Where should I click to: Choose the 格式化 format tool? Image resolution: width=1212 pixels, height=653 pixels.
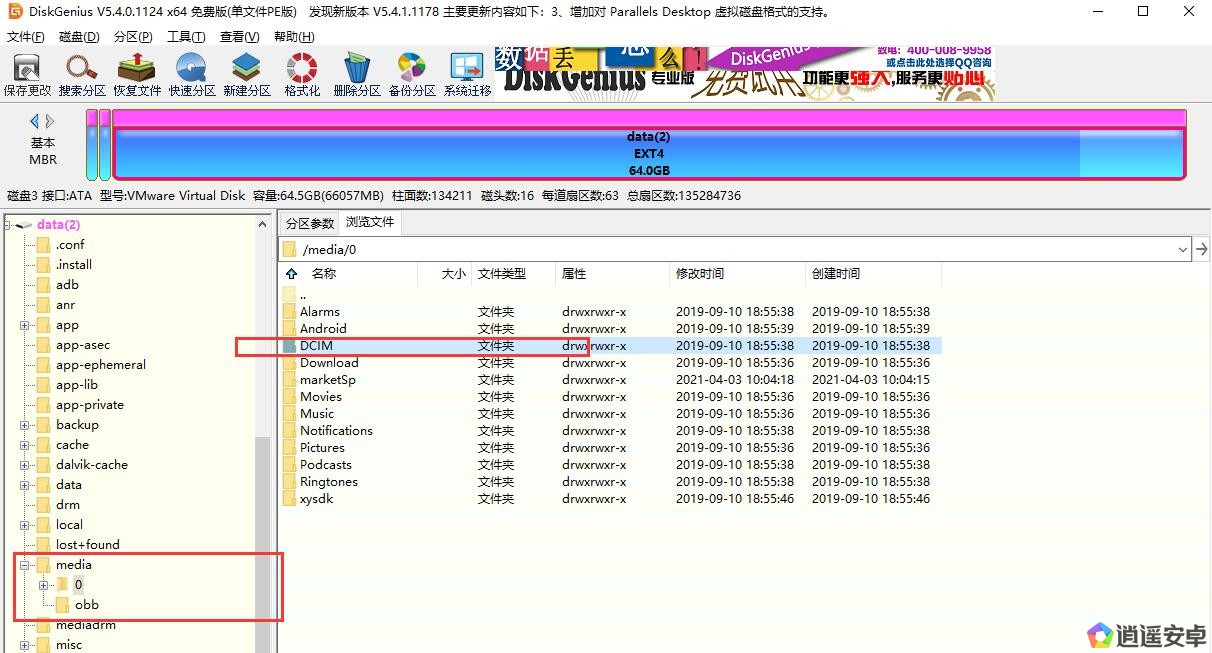point(302,75)
